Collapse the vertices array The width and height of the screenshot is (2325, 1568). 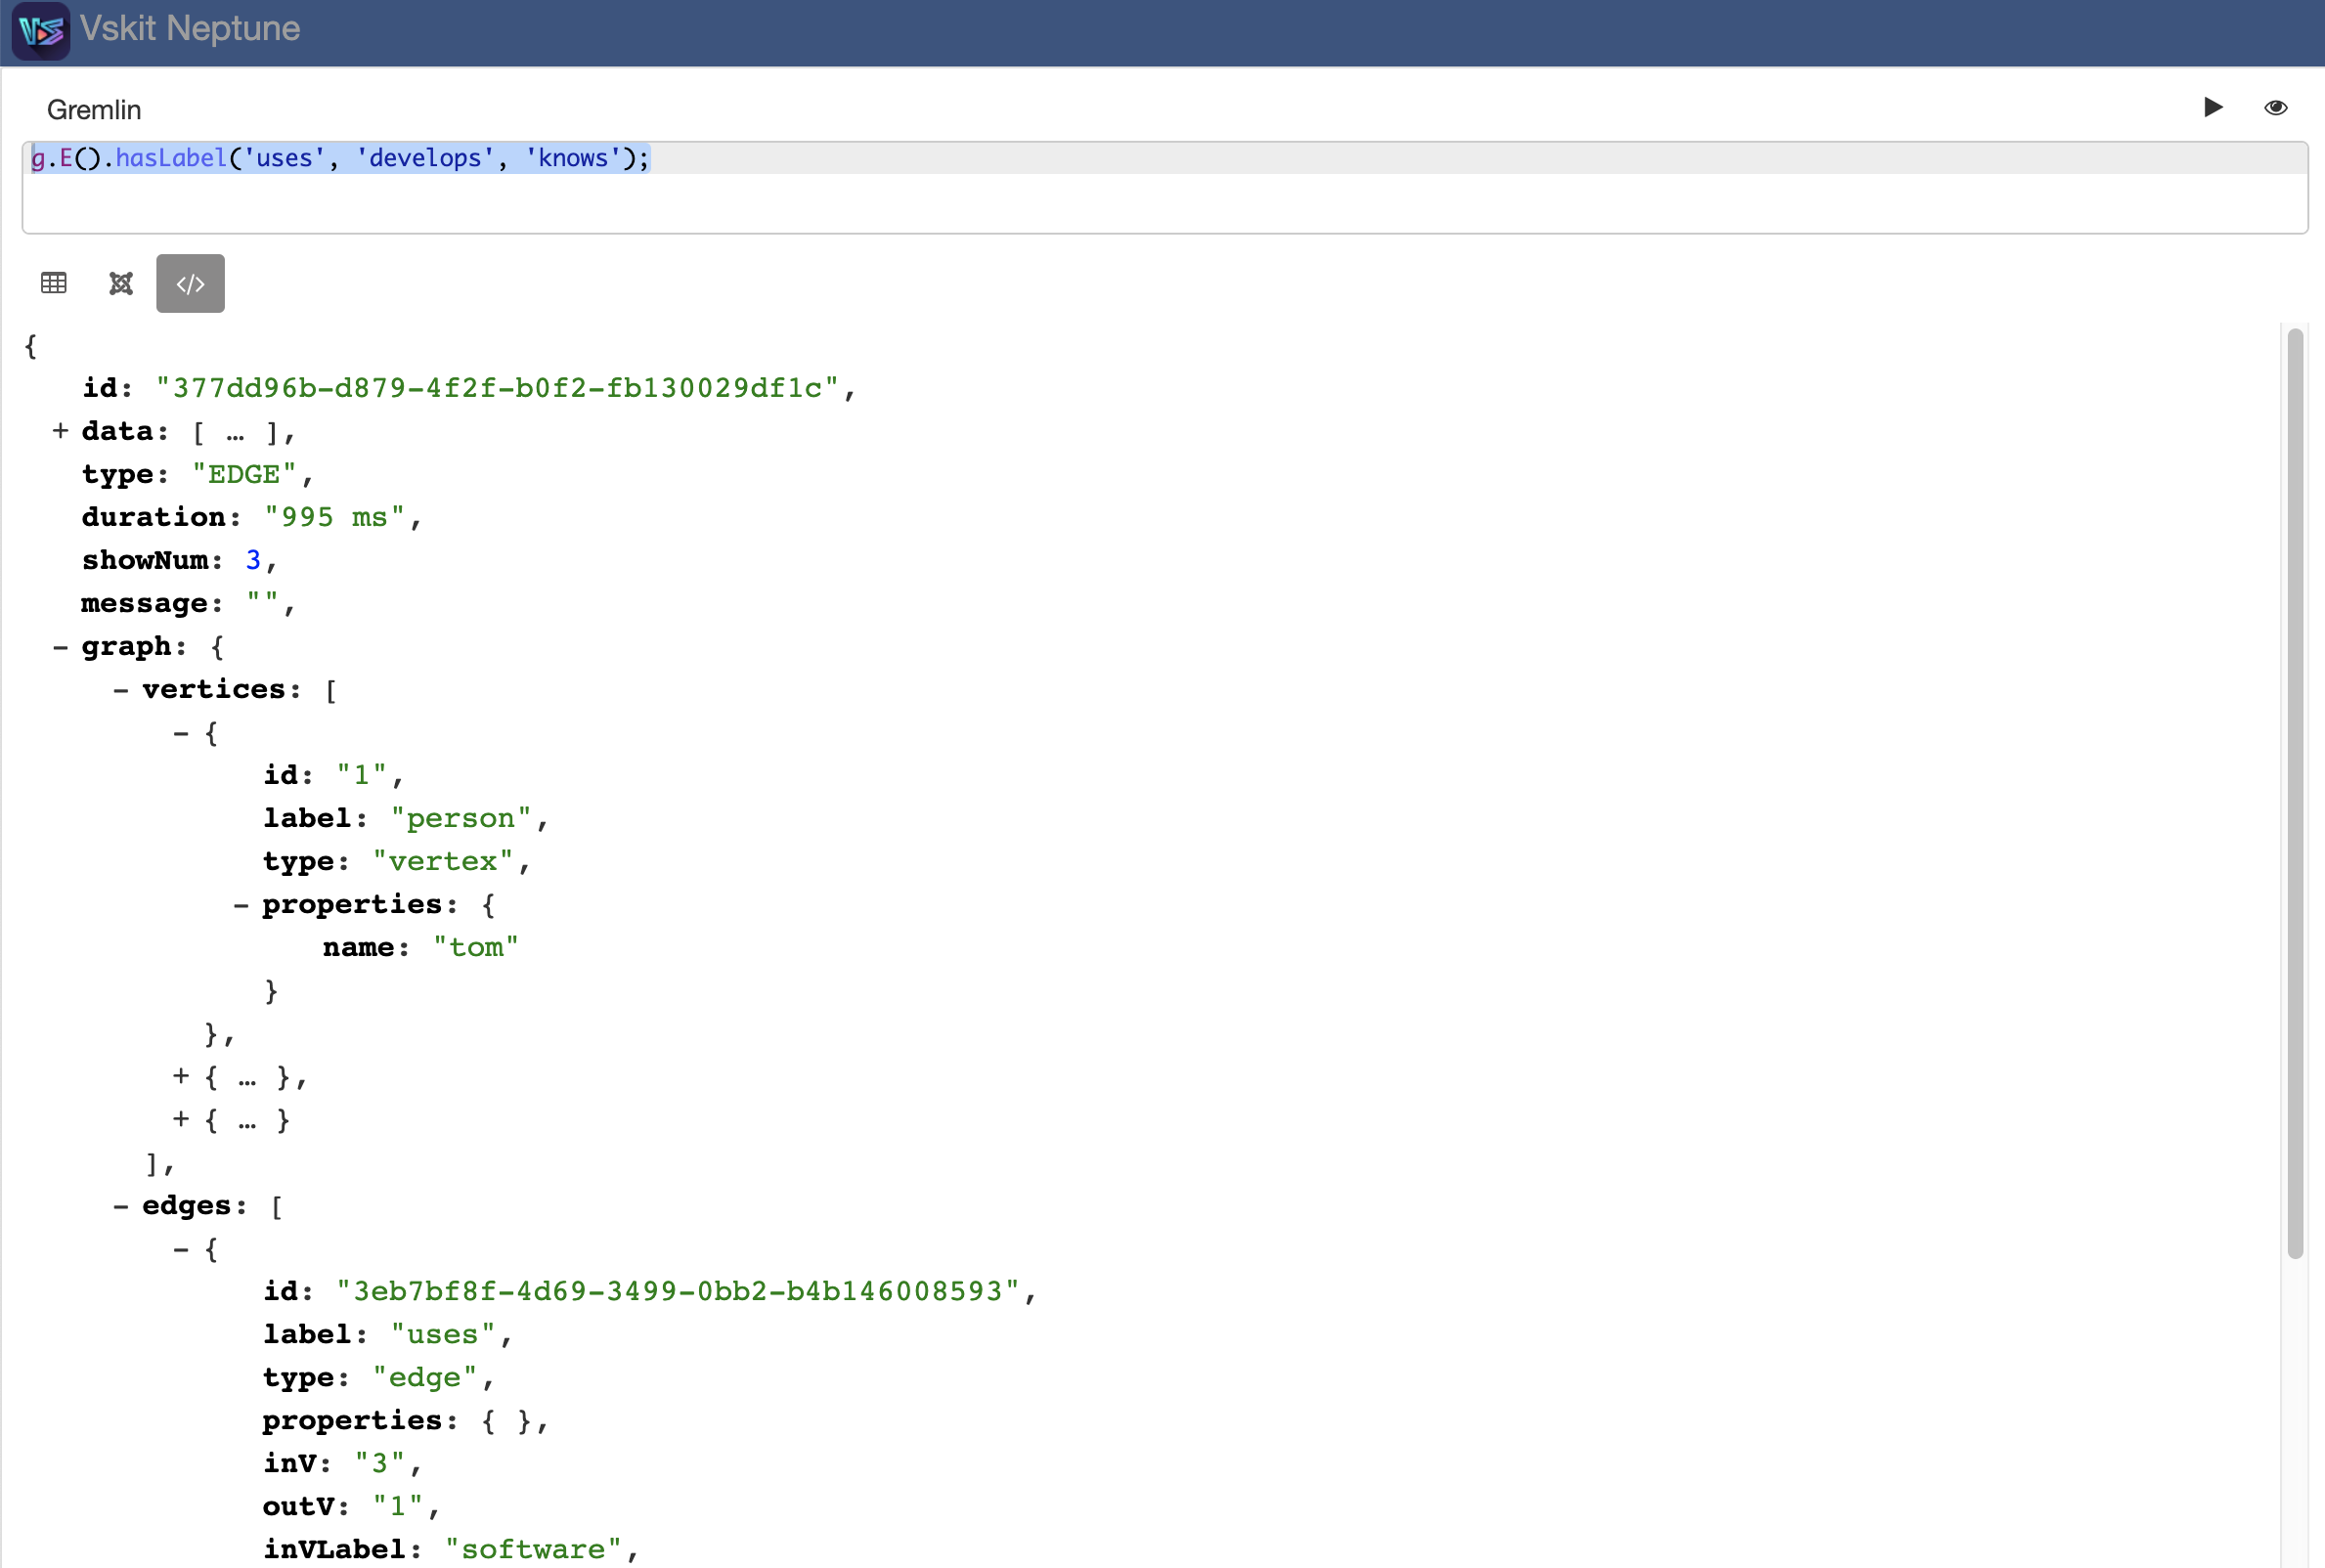pyautogui.click(x=121, y=690)
